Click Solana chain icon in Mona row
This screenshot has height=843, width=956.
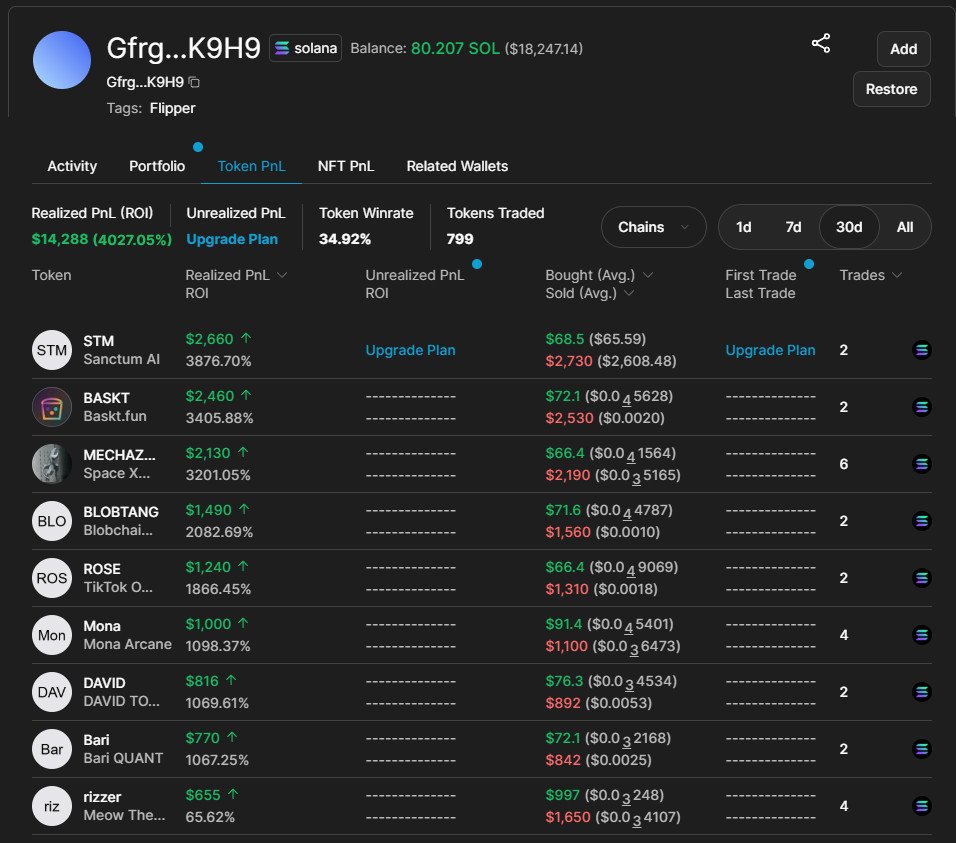tap(922, 635)
